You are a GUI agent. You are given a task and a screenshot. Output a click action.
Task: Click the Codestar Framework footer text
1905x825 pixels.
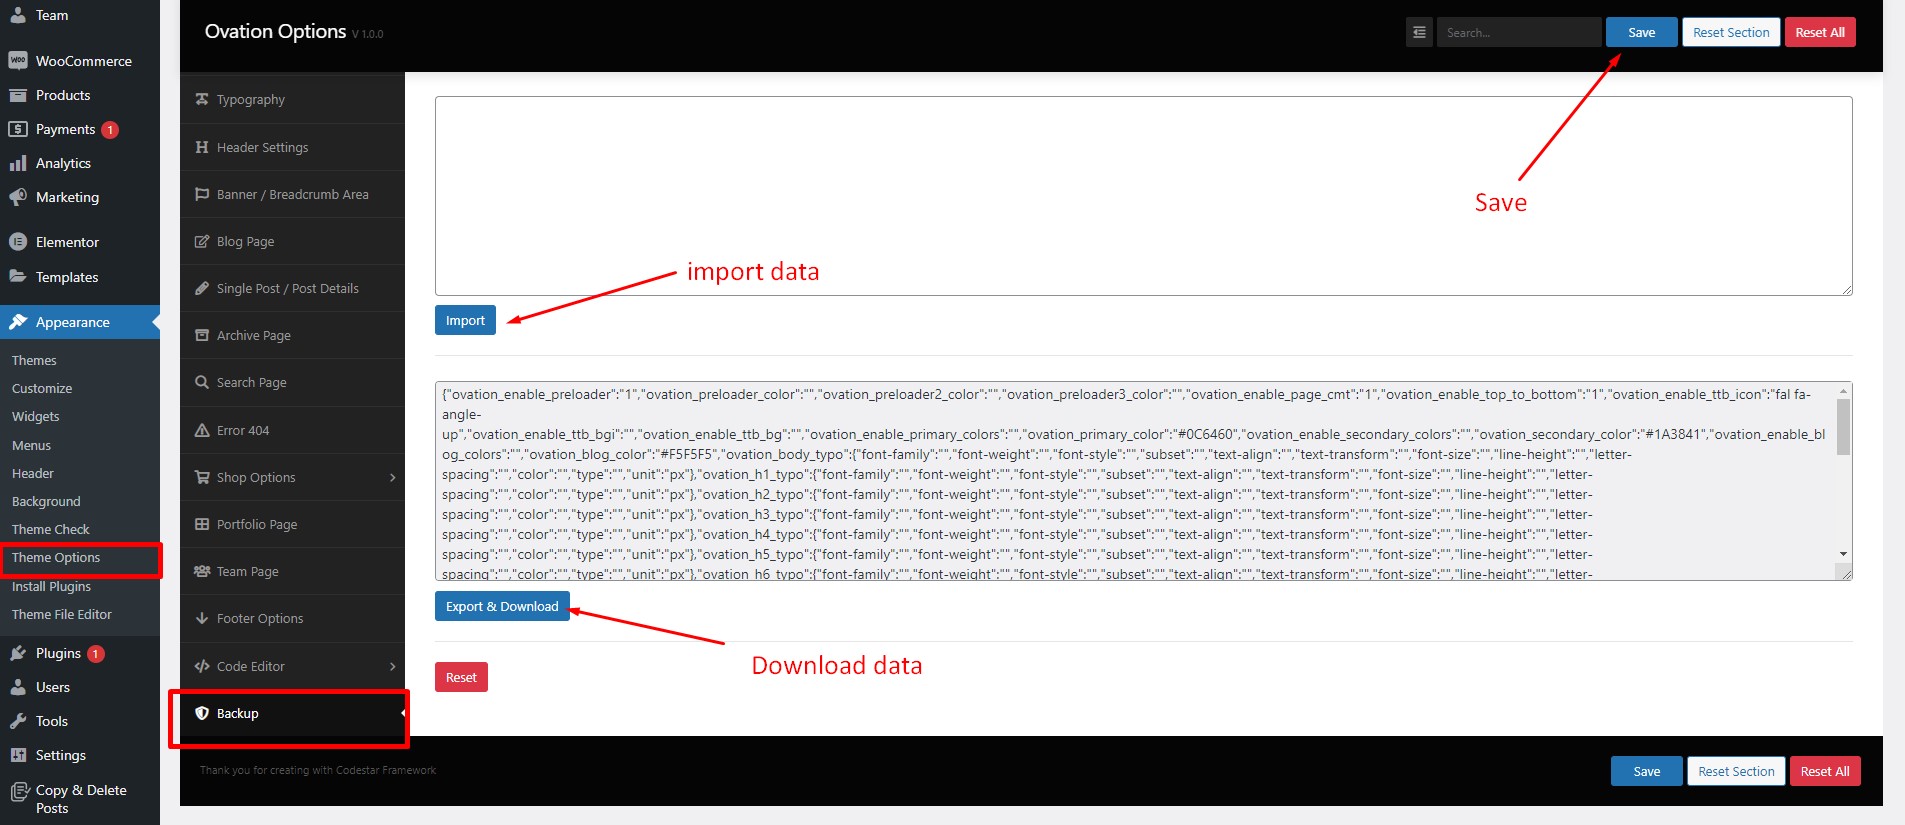pos(318,770)
